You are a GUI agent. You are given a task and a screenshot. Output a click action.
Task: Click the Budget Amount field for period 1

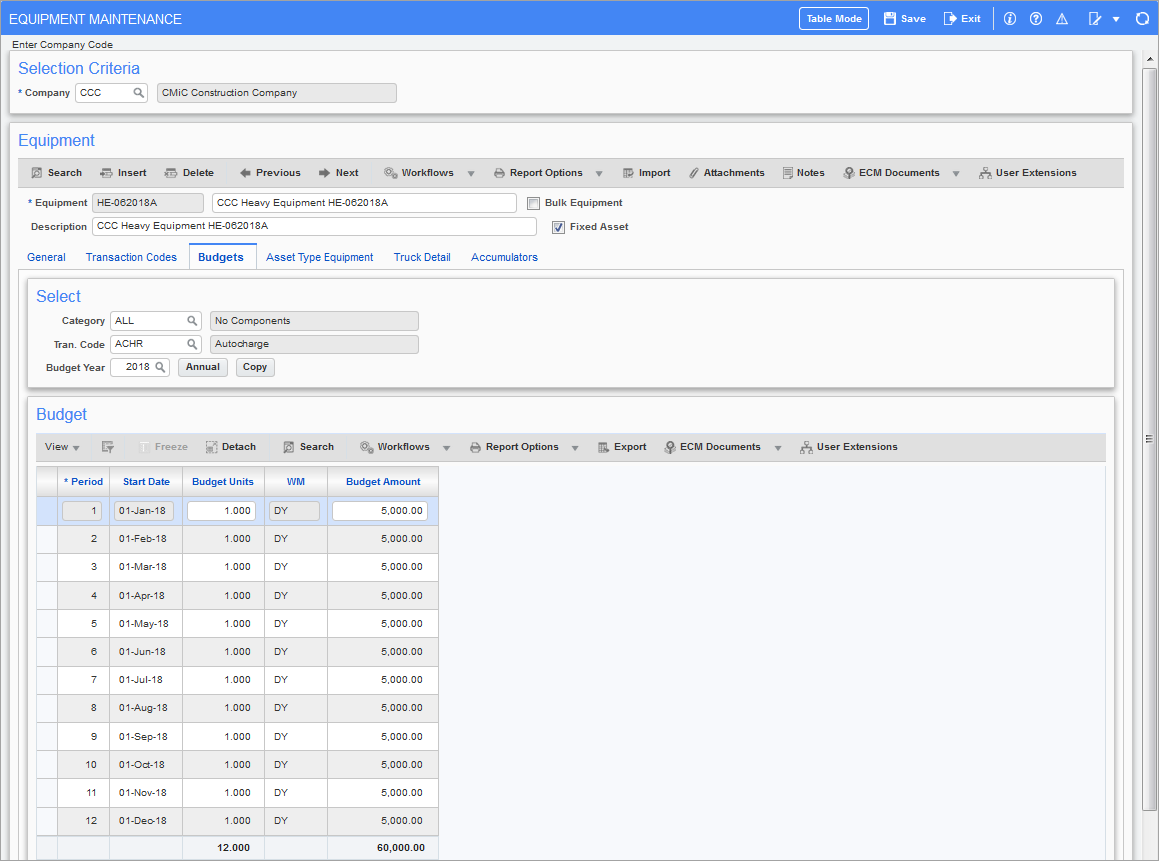(380, 511)
